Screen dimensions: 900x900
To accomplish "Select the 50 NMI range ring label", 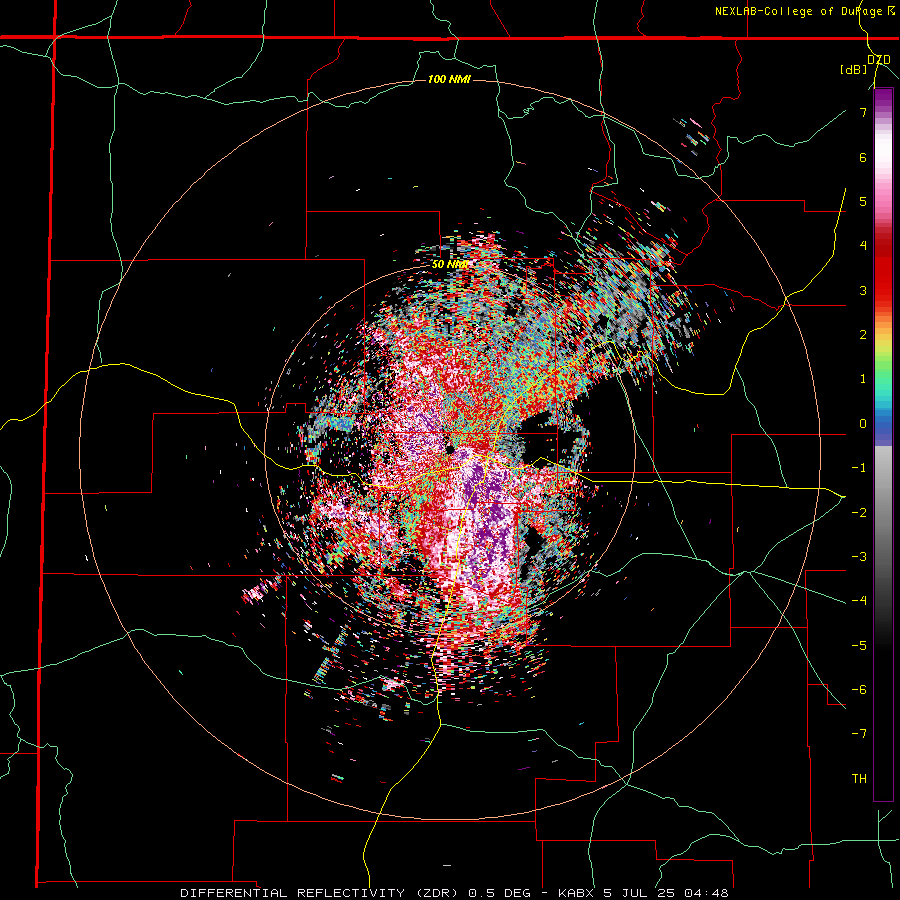I will pos(449,265).
